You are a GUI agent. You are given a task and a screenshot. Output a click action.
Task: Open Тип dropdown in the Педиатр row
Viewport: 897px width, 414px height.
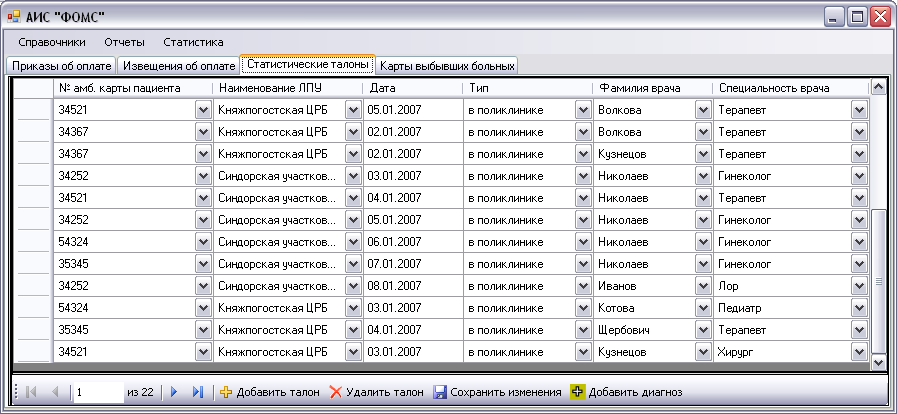pyautogui.click(x=583, y=308)
